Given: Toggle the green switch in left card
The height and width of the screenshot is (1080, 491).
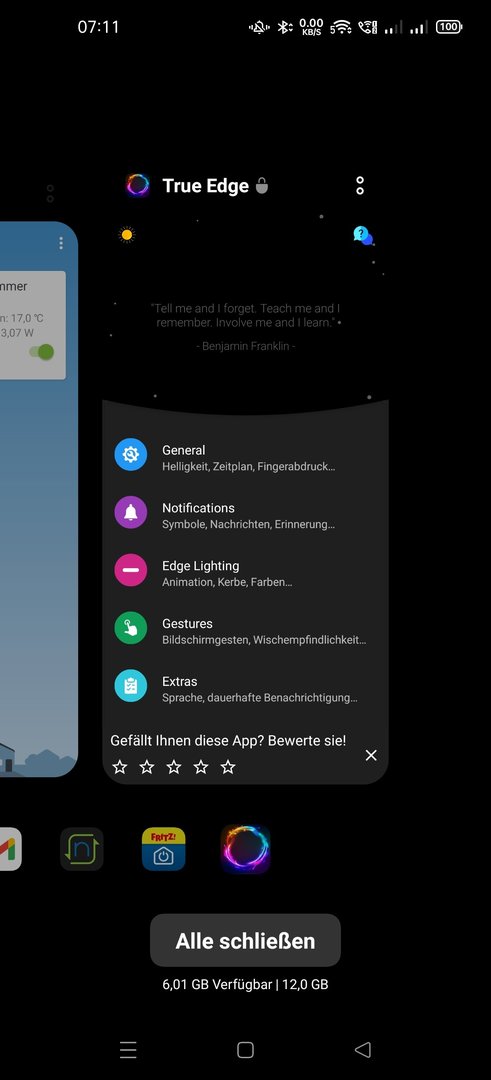Looking at the screenshot, I should click(41, 352).
